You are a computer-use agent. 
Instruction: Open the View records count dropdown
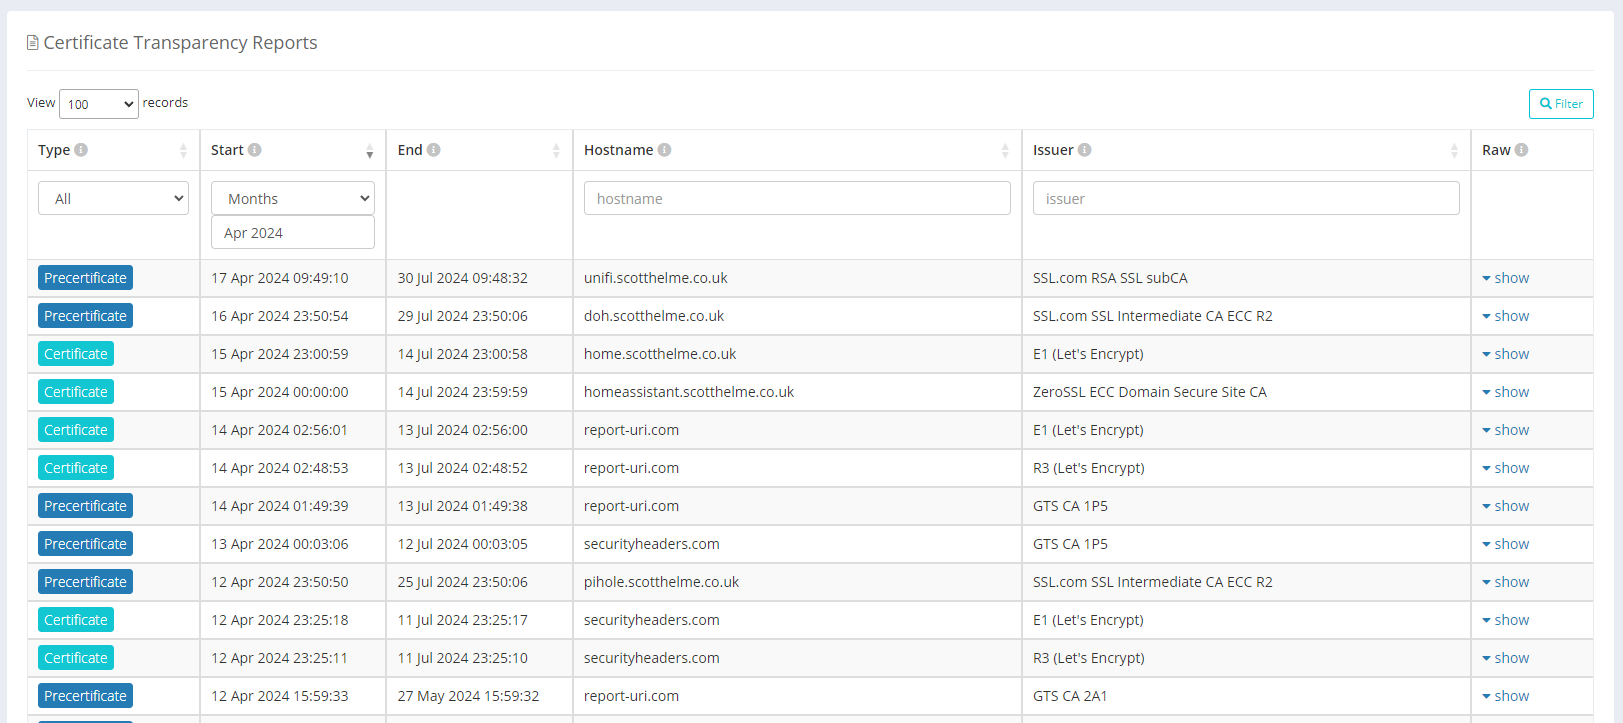(x=99, y=104)
